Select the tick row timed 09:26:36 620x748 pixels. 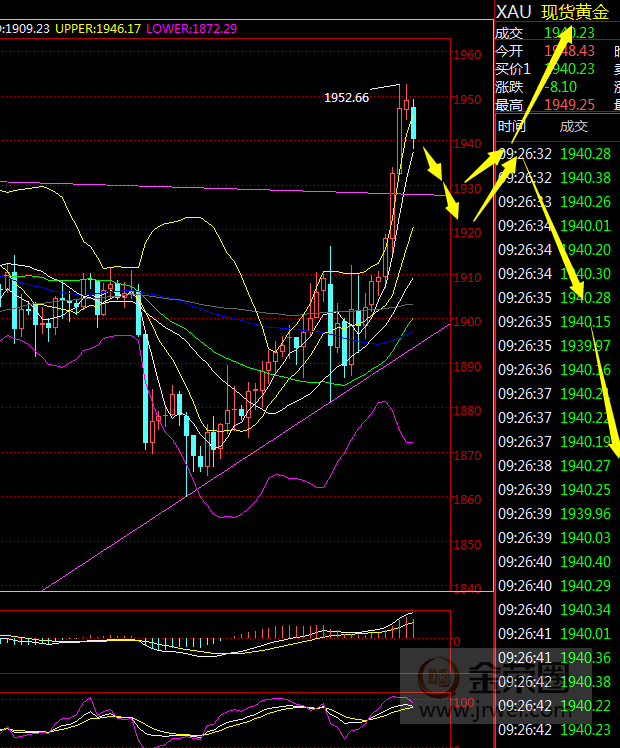tap(557, 370)
